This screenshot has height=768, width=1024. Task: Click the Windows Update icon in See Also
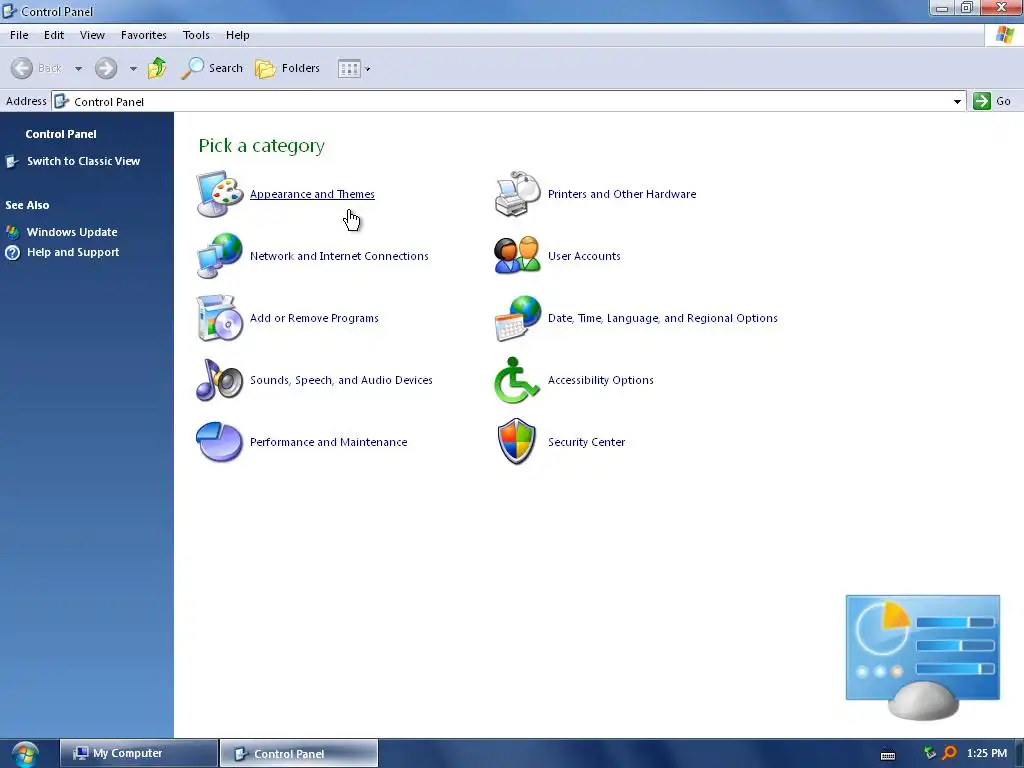(12, 232)
